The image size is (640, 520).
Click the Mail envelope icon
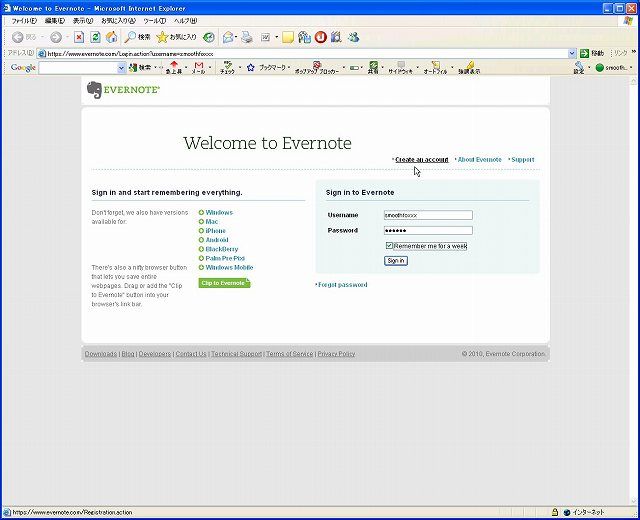click(228, 37)
